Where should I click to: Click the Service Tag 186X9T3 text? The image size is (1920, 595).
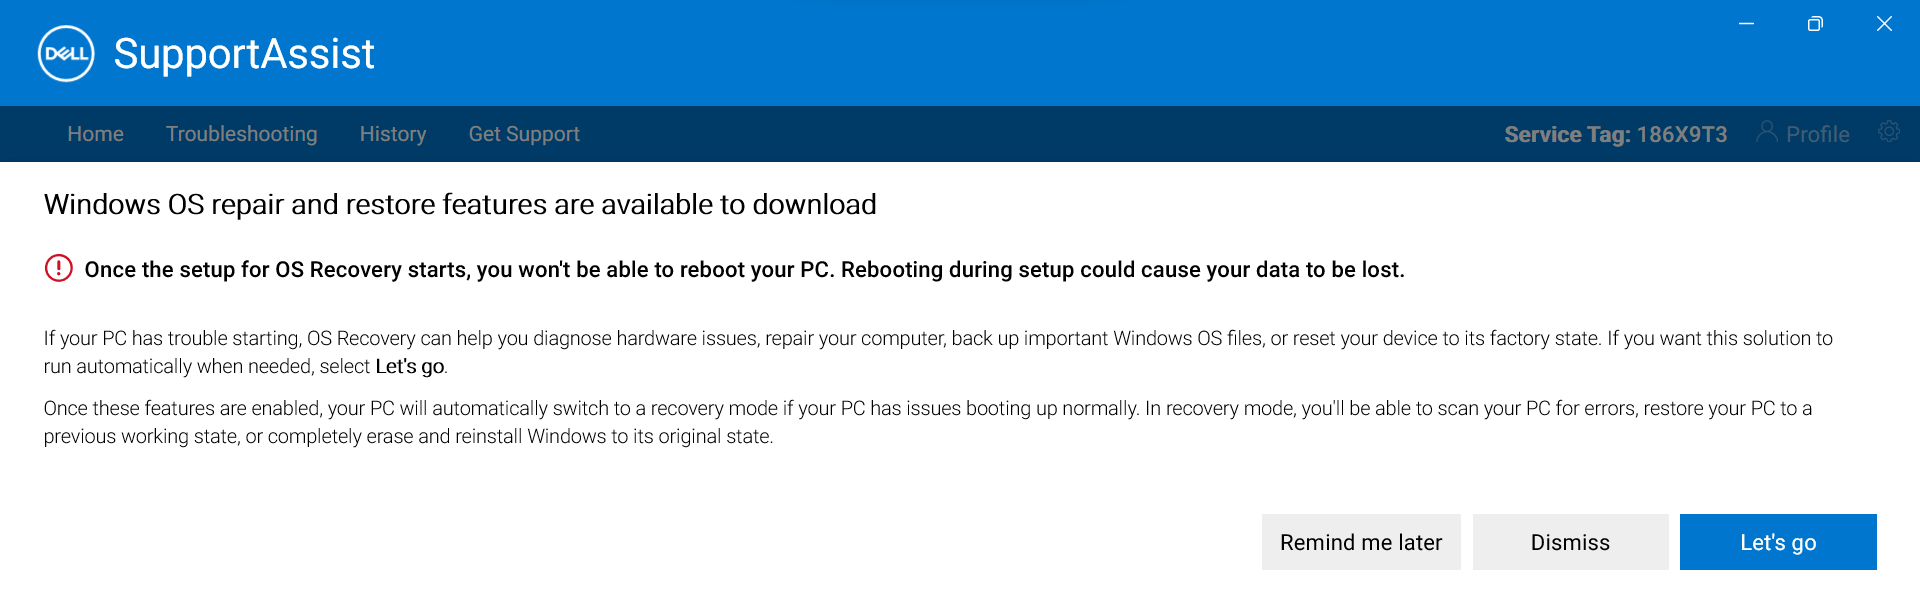[x=1615, y=134]
